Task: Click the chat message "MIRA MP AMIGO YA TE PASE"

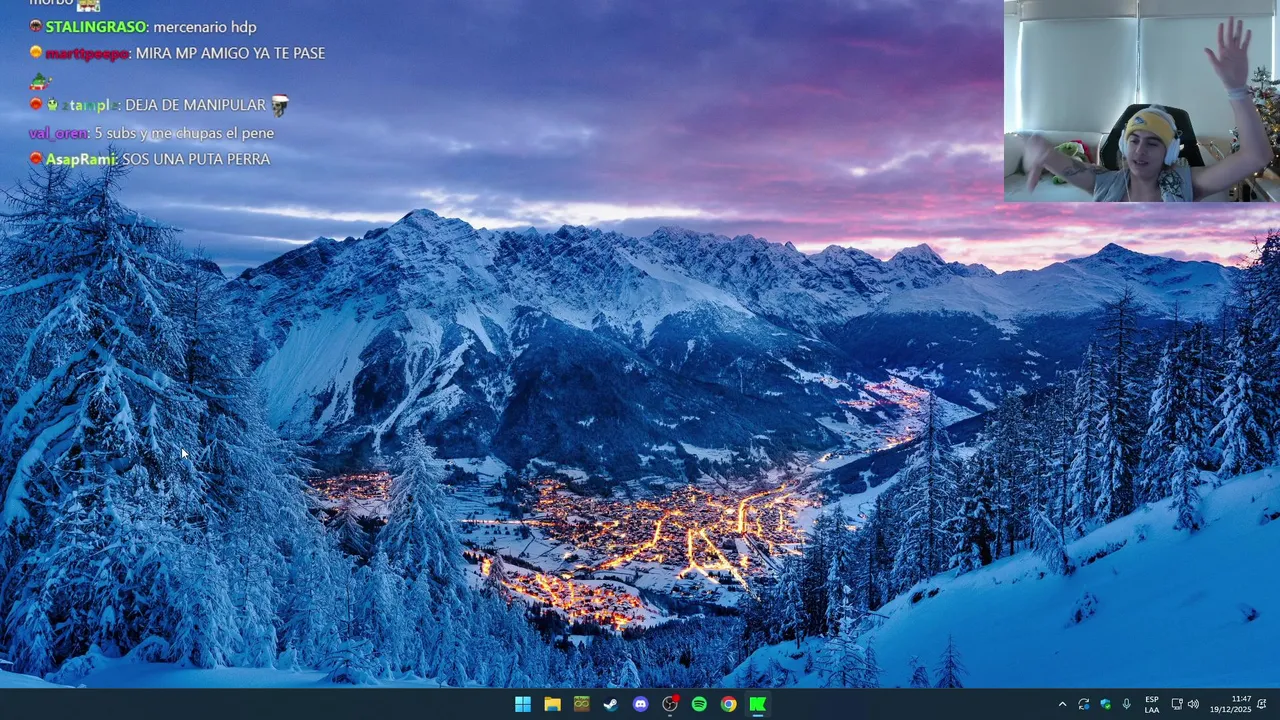Action: [x=230, y=53]
